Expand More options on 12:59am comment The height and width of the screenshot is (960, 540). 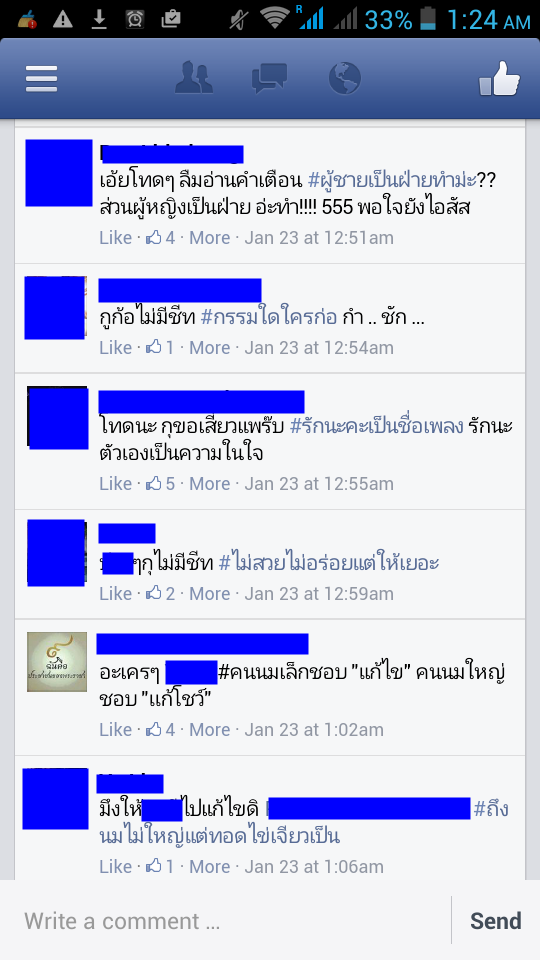tap(210, 593)
